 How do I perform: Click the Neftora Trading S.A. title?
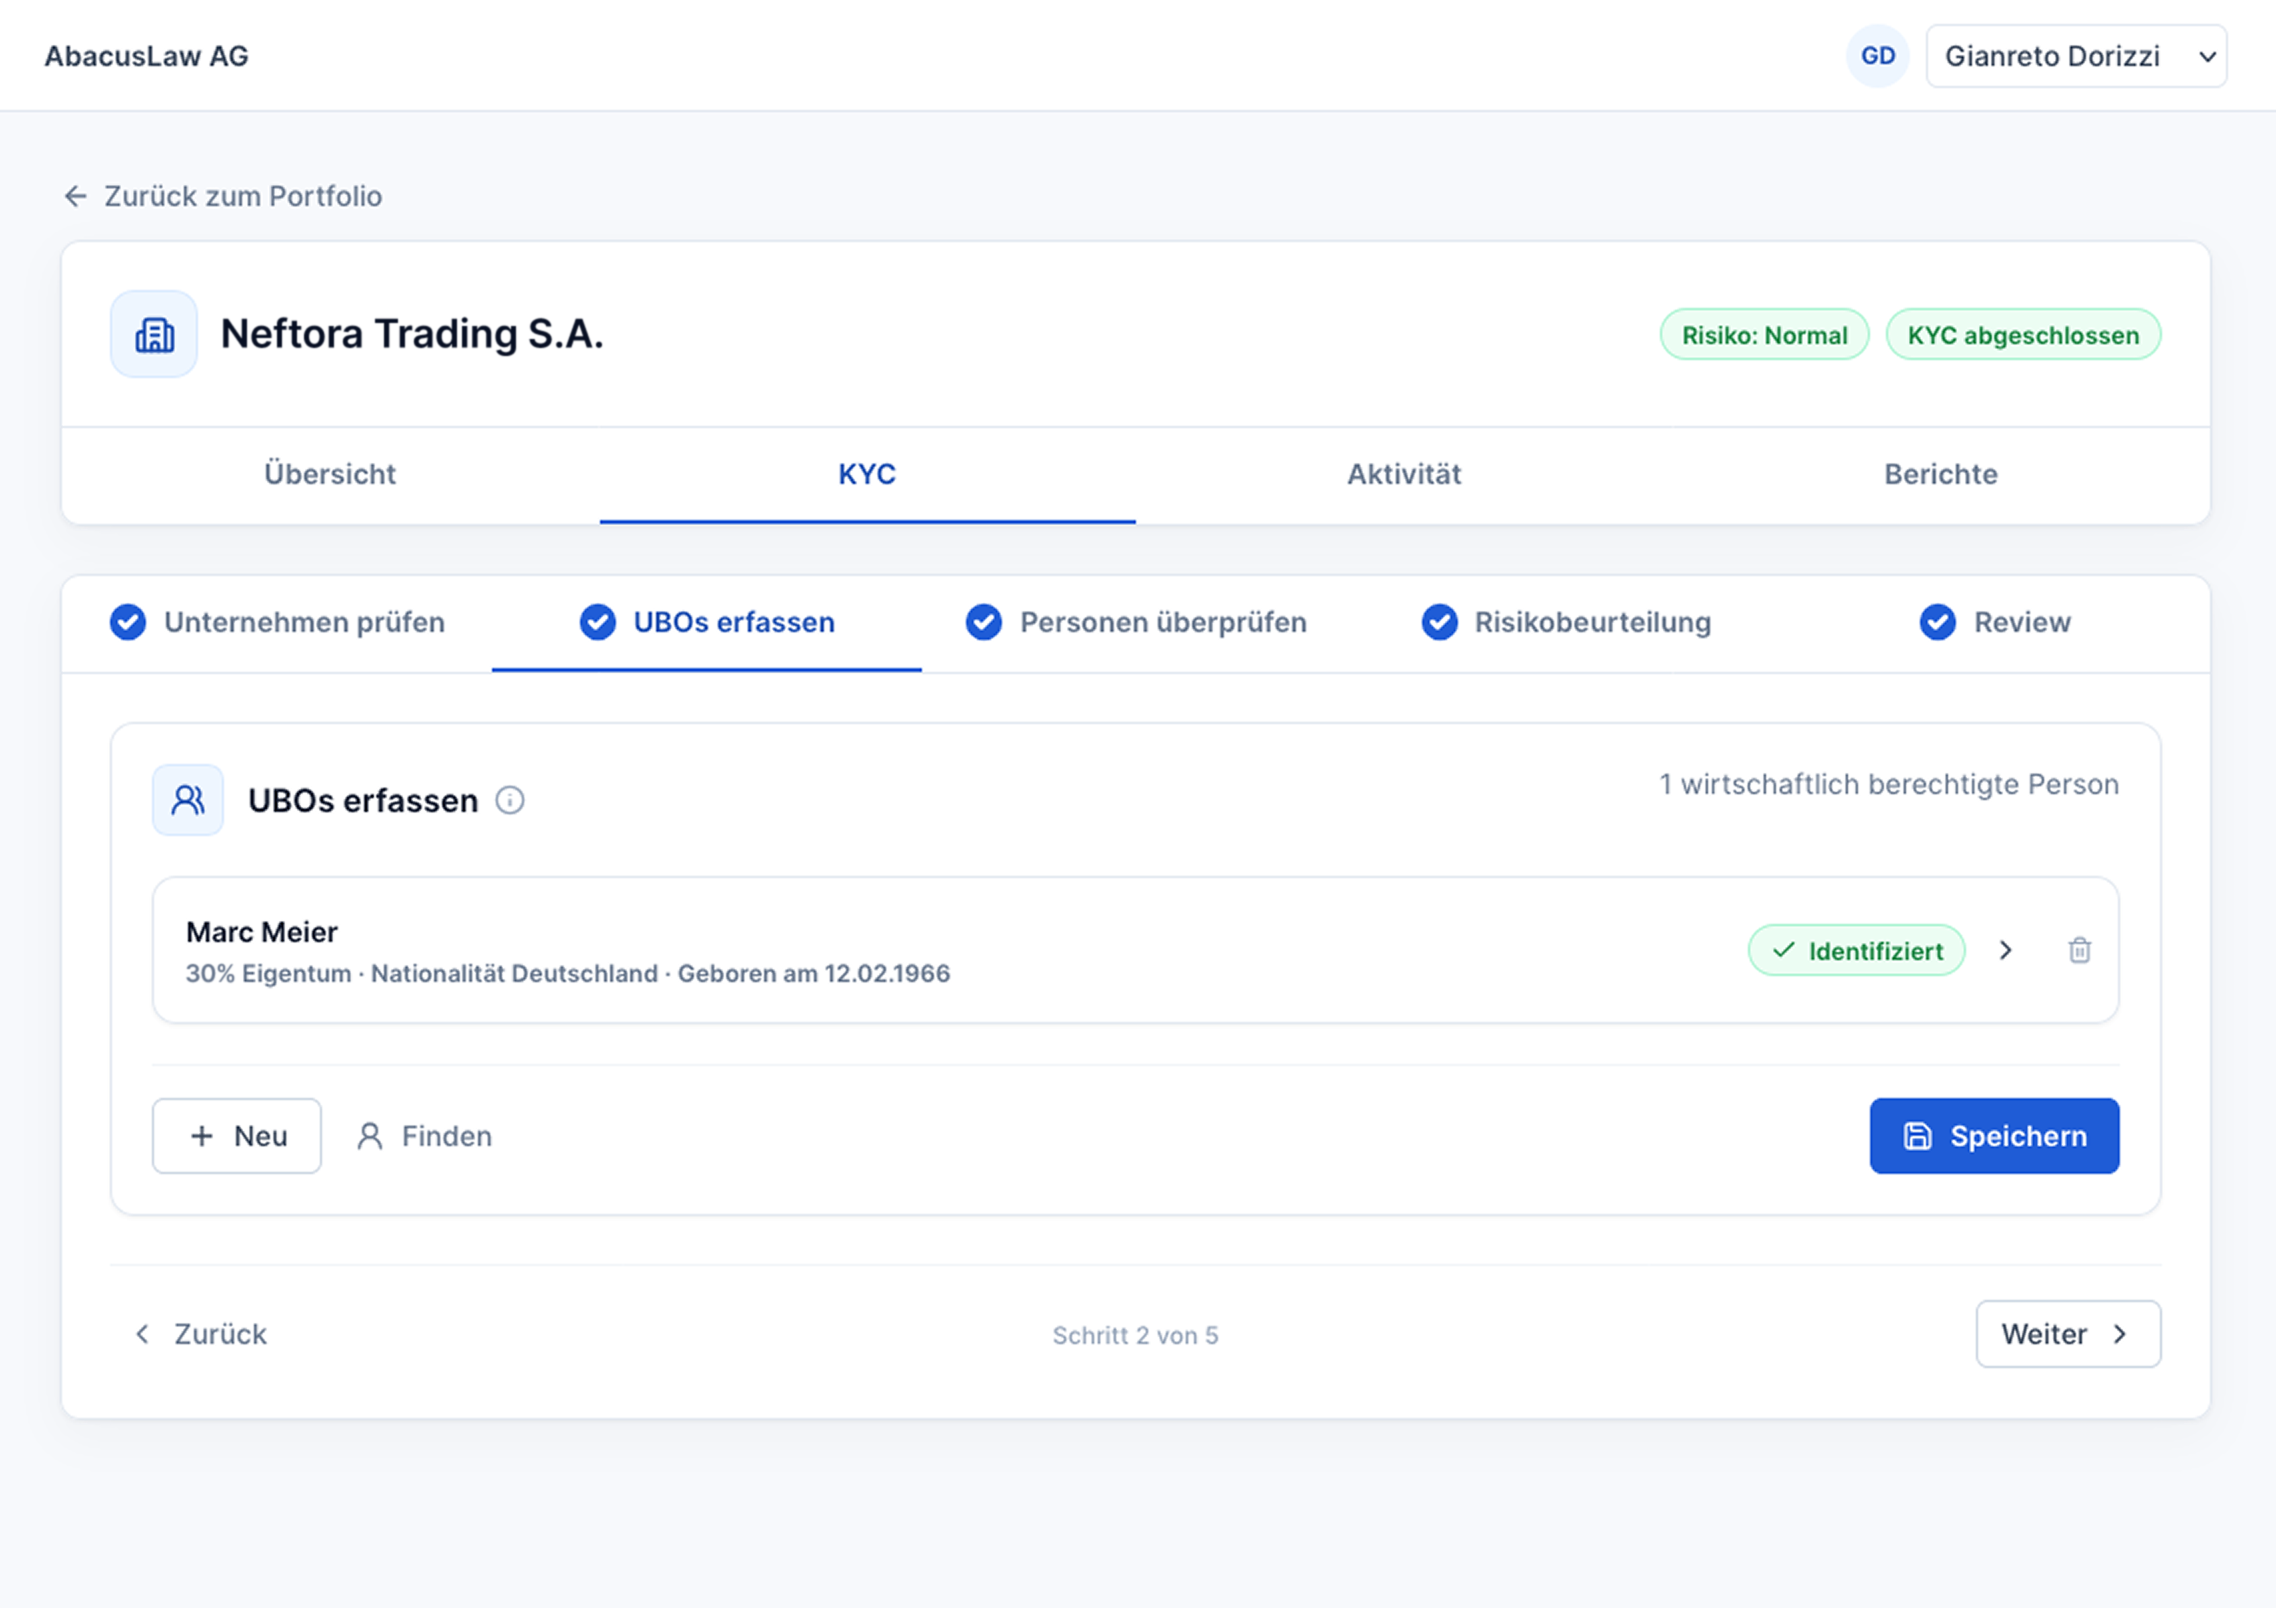(412, 334)
